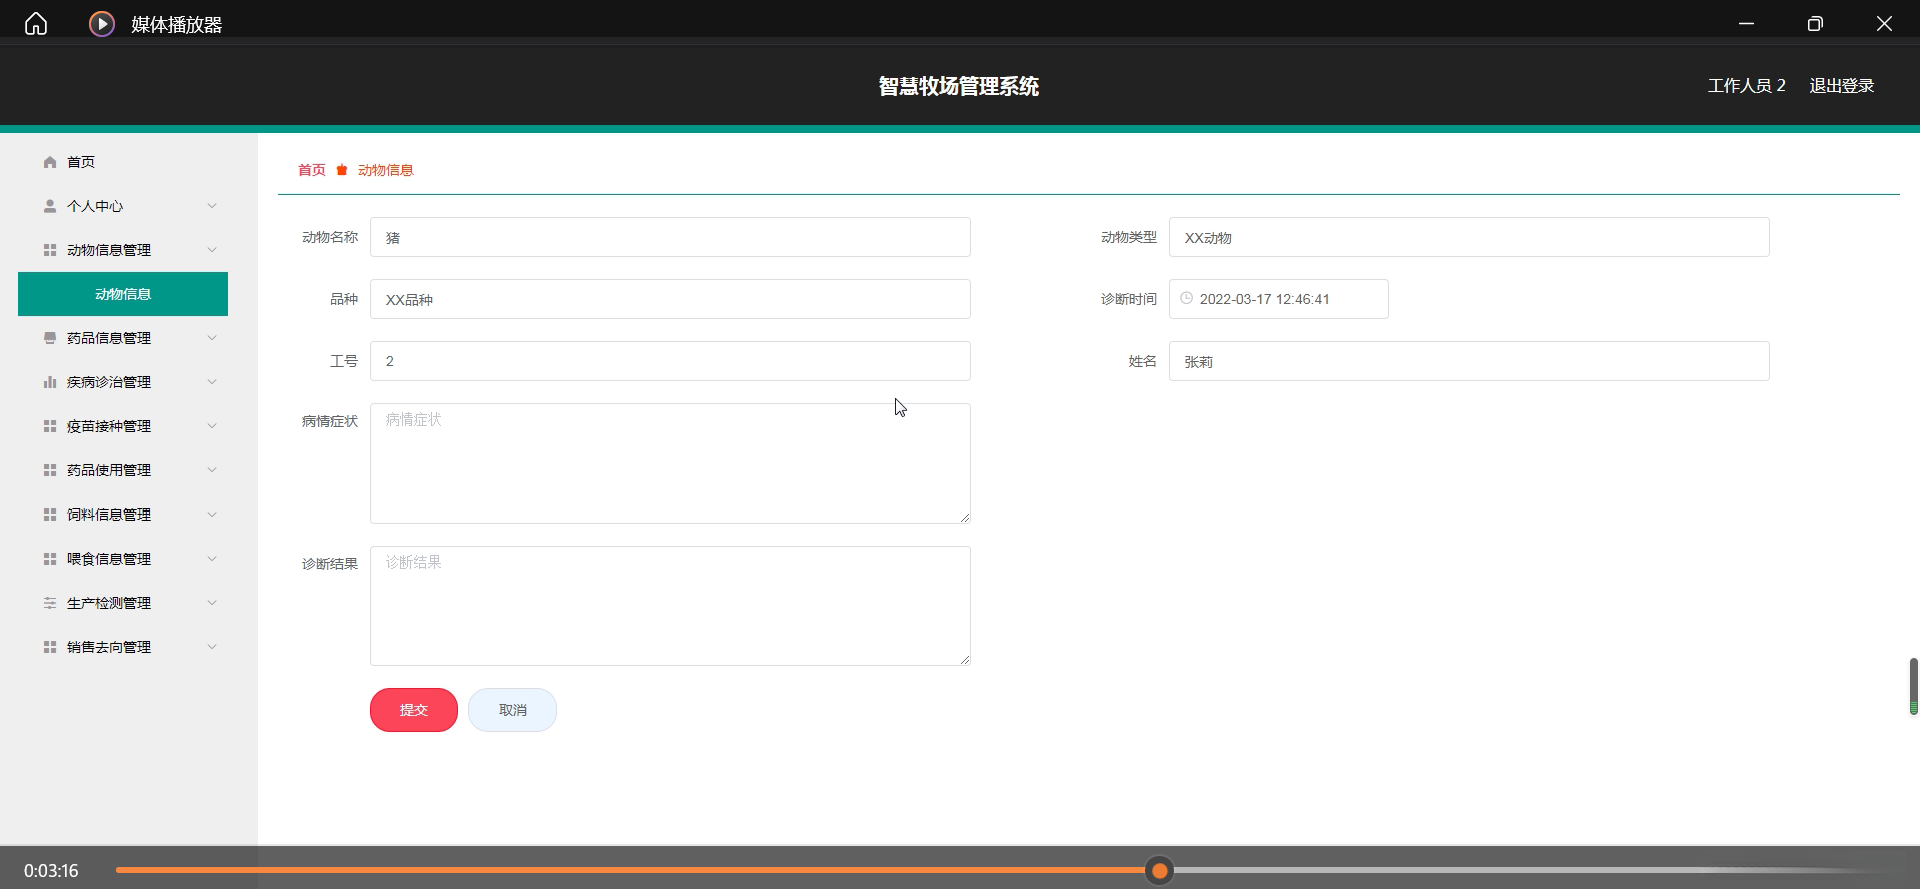Click the 动物类型 input field
1920x889 pixels.
point(1469,237)
